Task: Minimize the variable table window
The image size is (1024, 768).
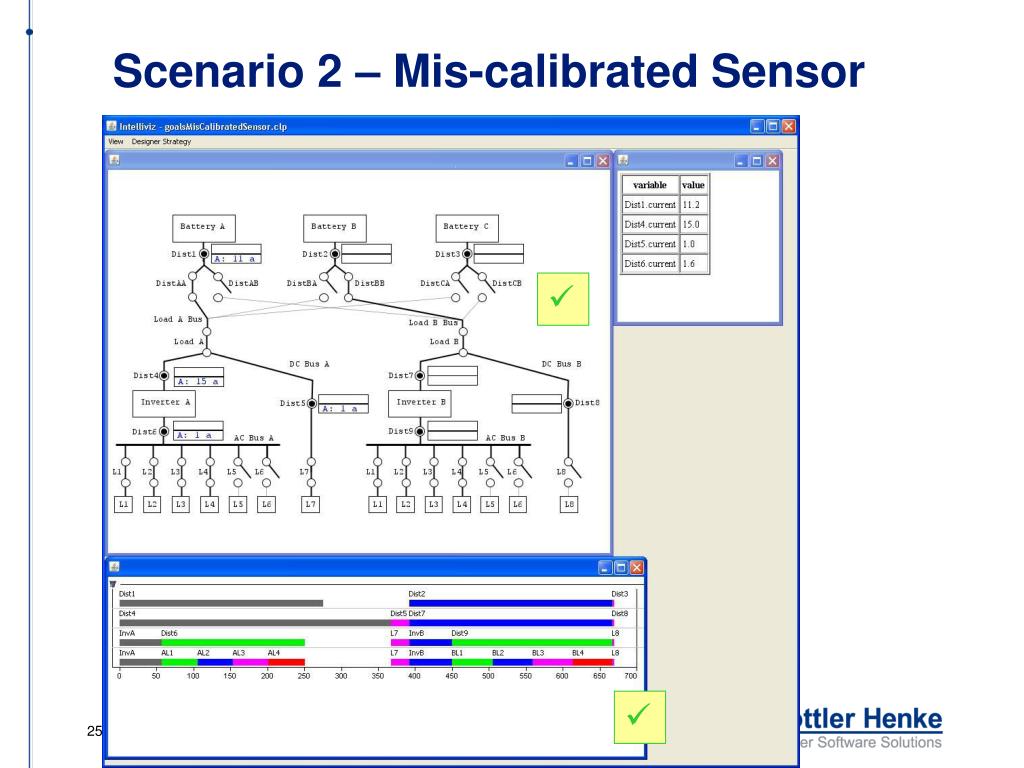Action: point(741,161)
